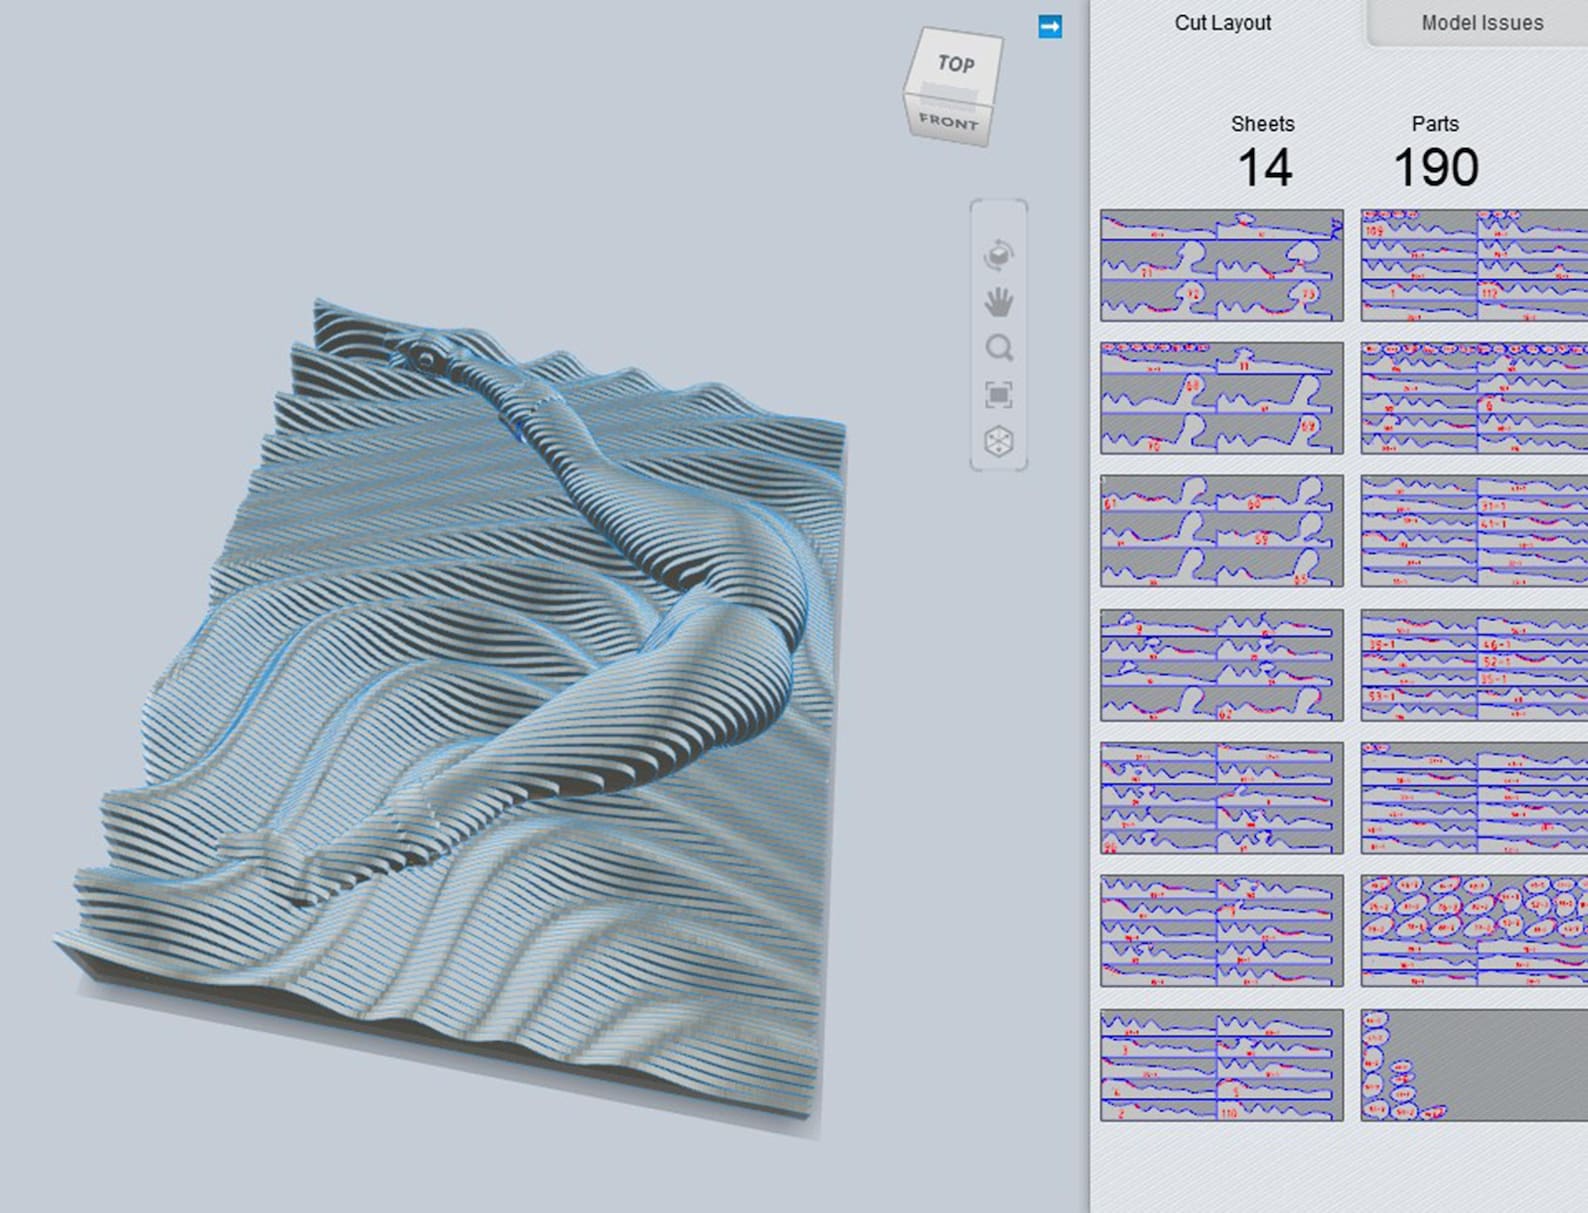Toggle perspective cube view icon

coord(998,441)
